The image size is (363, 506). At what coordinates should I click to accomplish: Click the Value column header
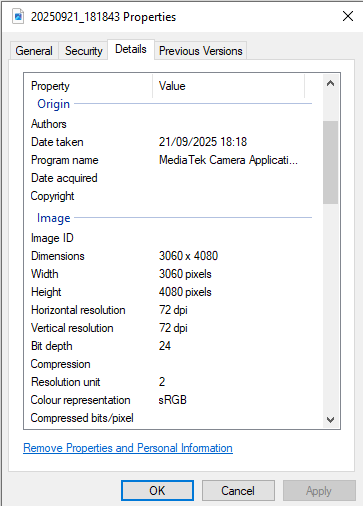(229, 86)
